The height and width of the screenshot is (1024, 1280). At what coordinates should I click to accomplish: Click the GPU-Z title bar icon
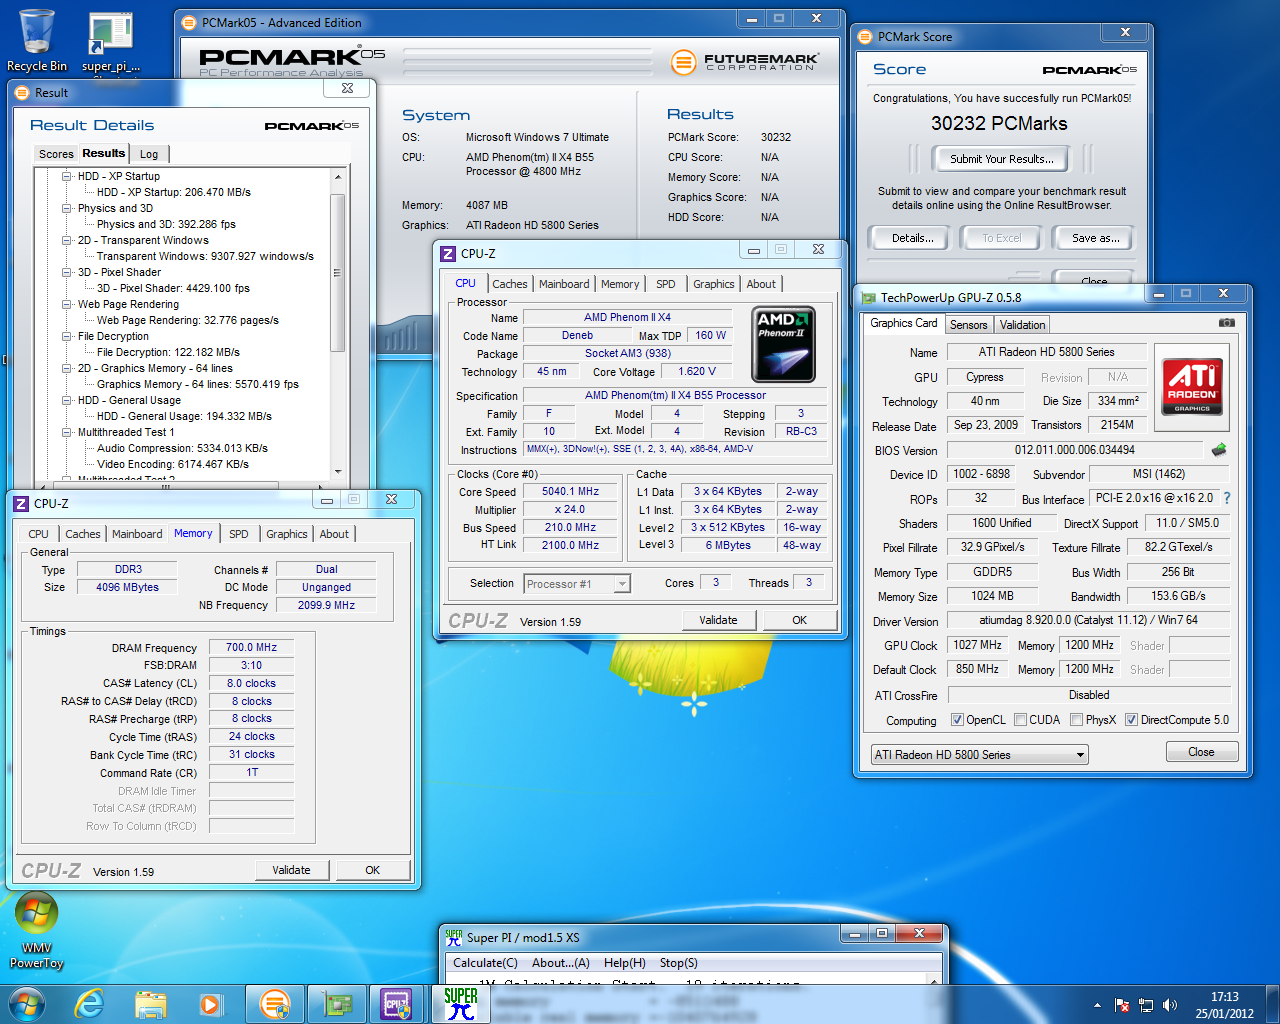point(868,297)
